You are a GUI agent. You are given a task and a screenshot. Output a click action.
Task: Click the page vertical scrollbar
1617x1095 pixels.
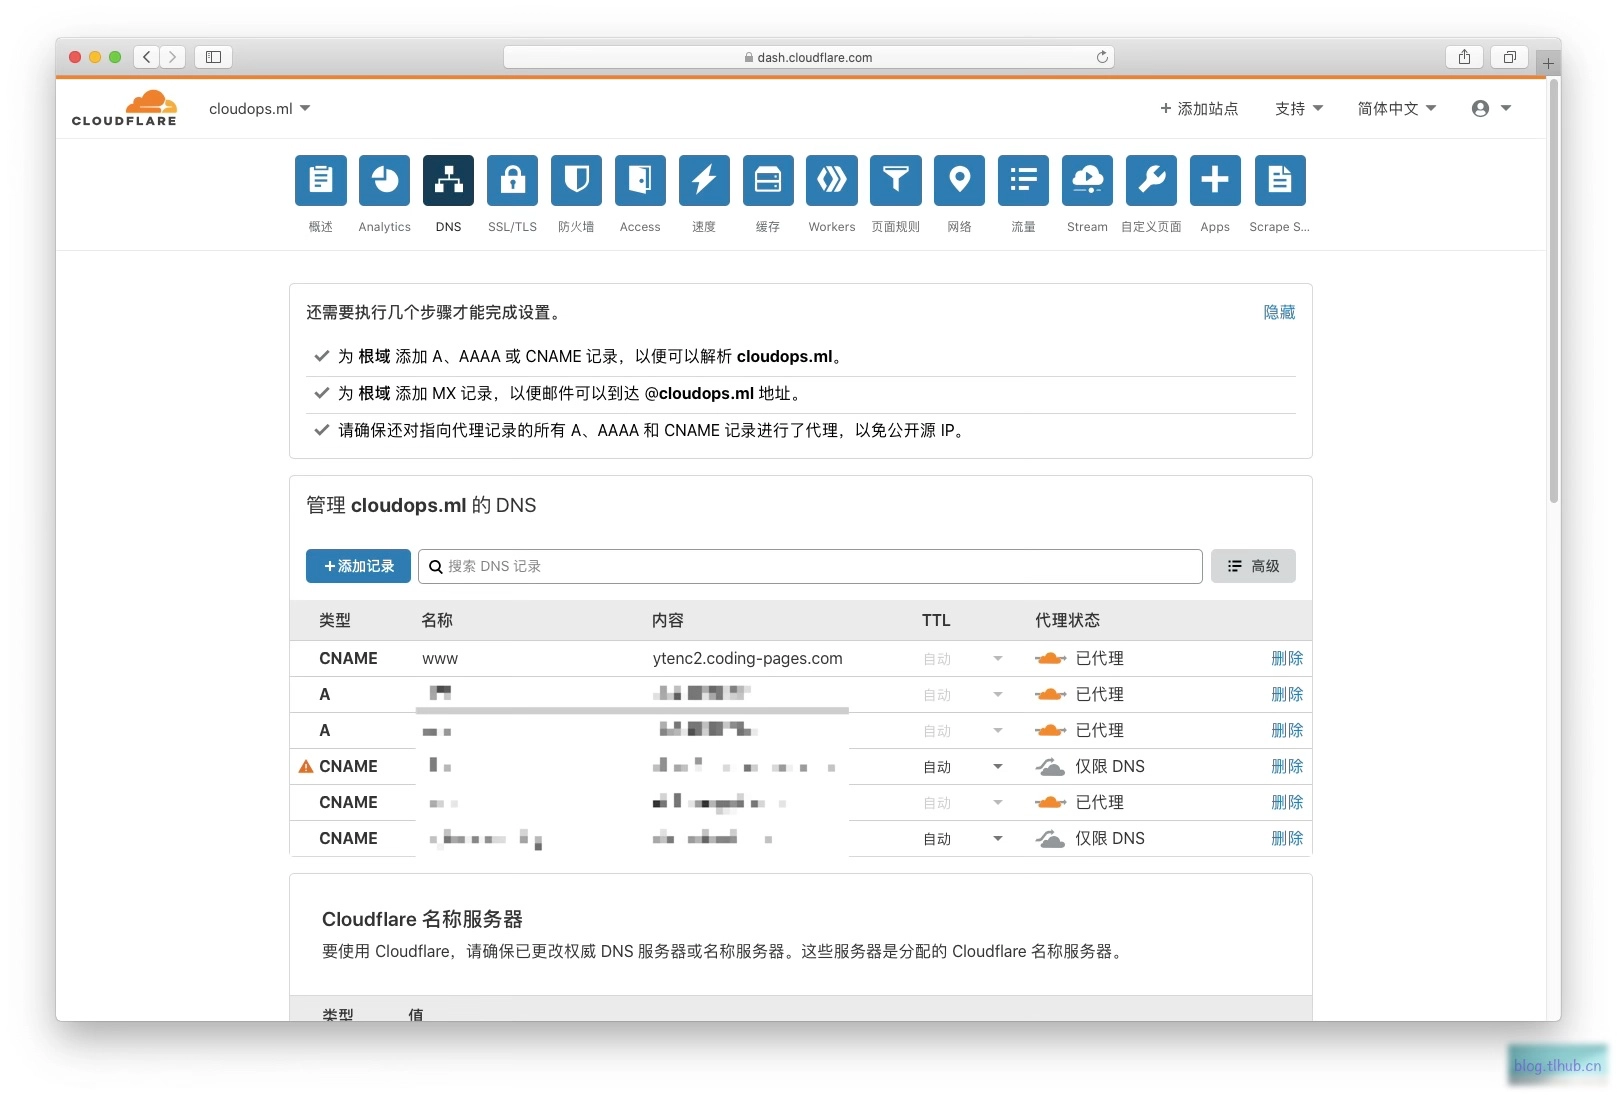point(1554,290)
